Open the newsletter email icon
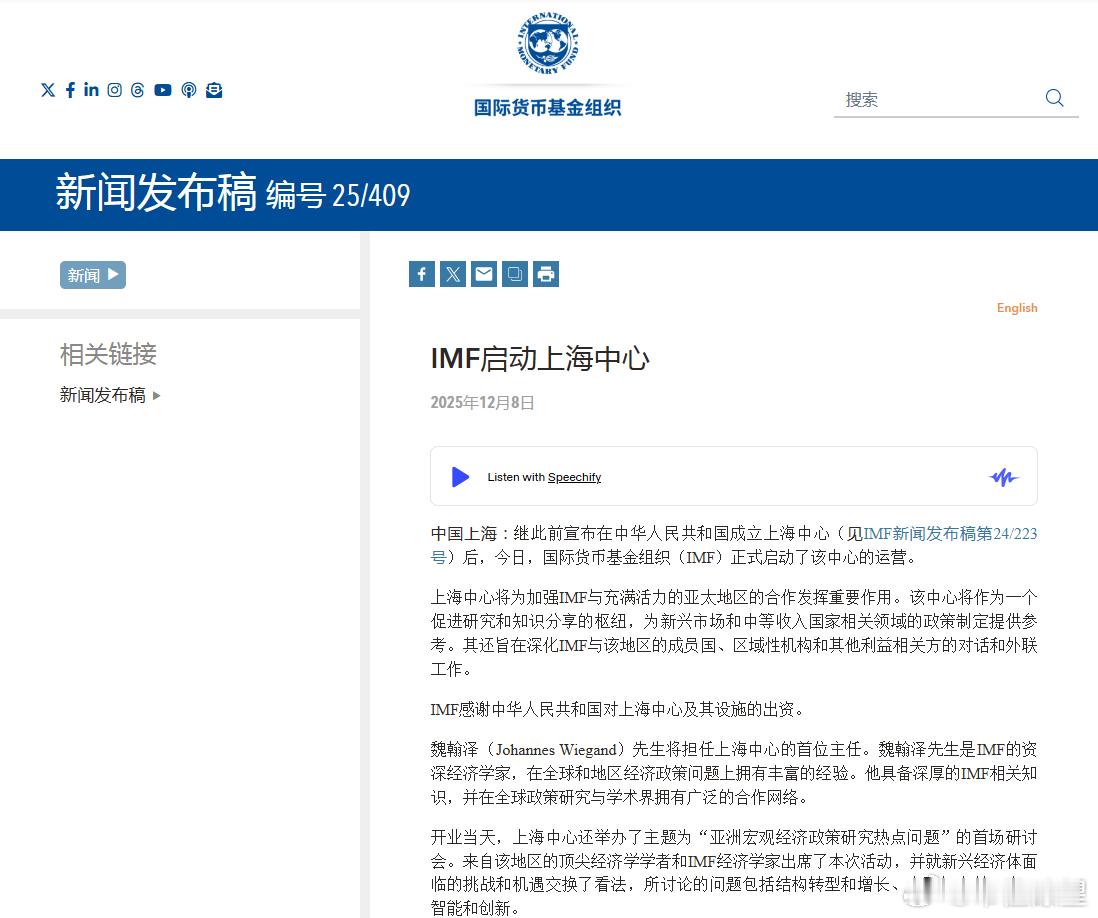Screen dimensions: 1098x918 (x=214, y=90)
